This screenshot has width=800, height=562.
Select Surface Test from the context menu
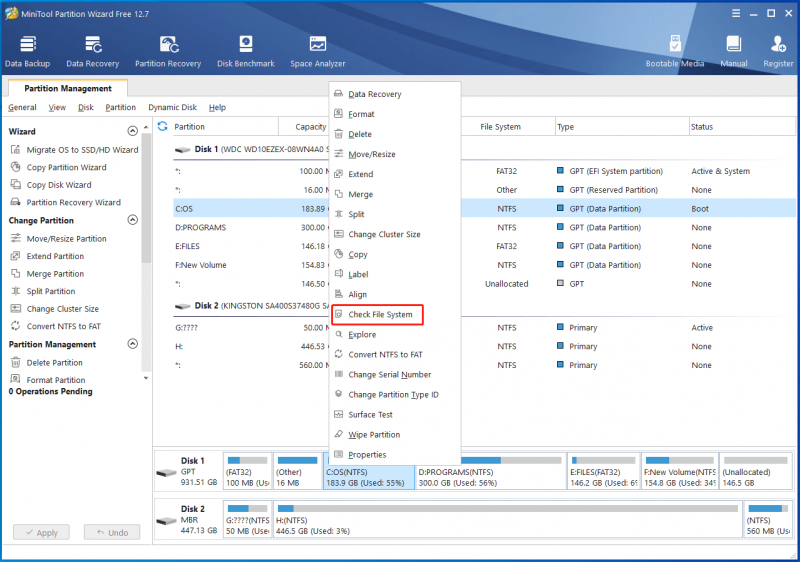pos(370,415)
